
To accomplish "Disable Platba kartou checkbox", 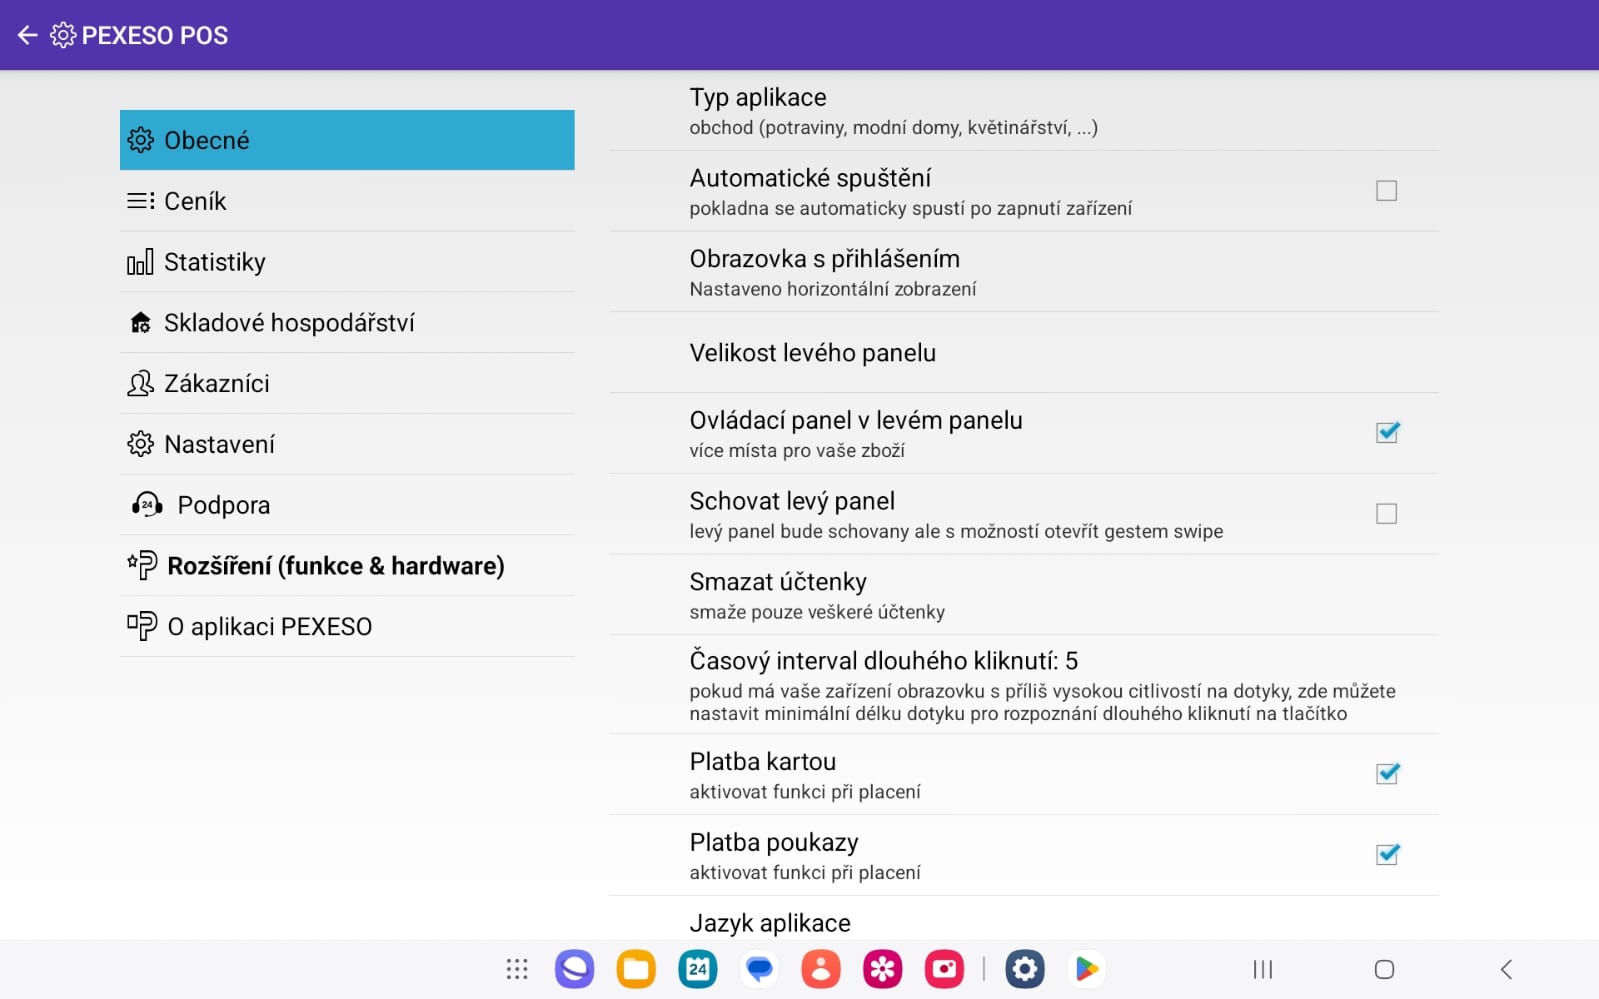I will click(1386, 774).
